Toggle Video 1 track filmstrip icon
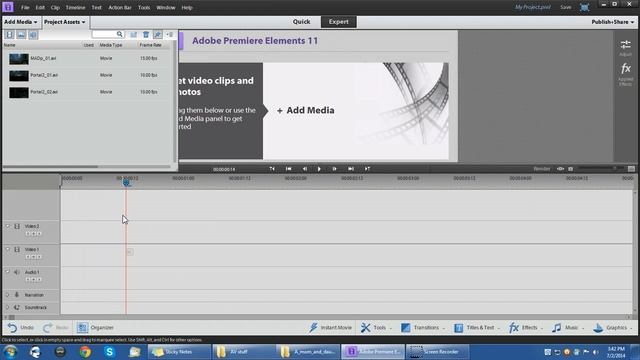 [17, 249]
